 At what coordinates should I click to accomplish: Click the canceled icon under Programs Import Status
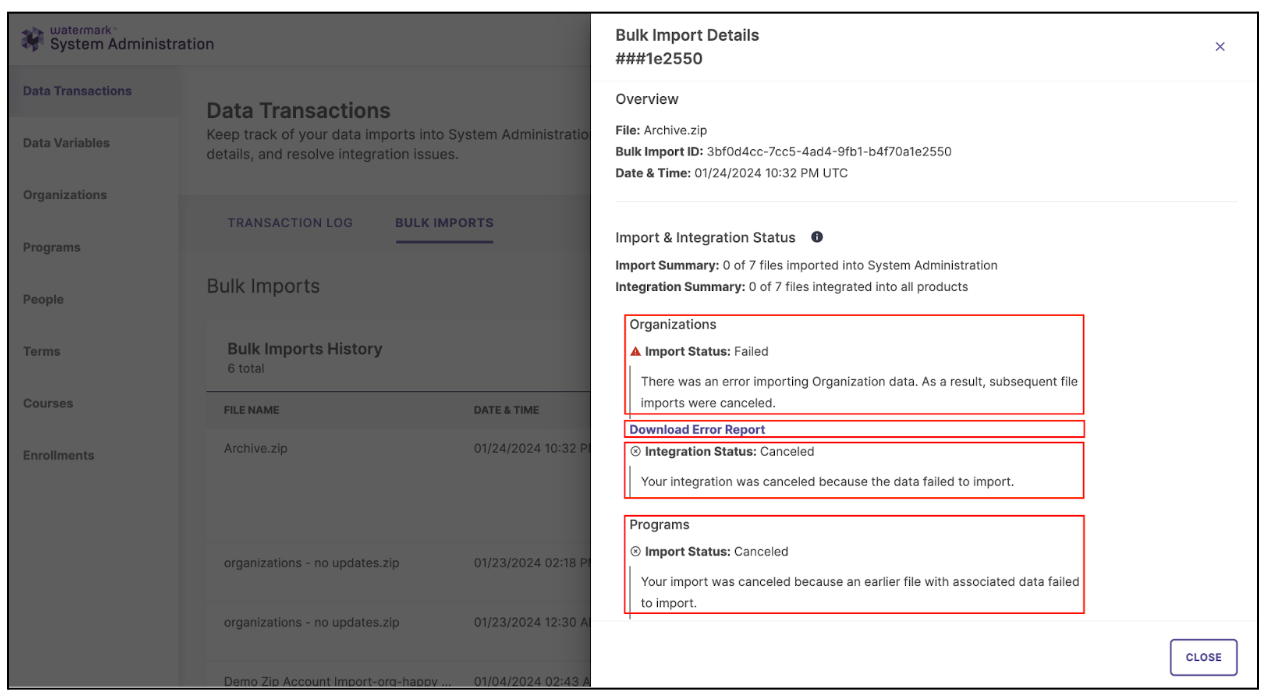(636, 551)
